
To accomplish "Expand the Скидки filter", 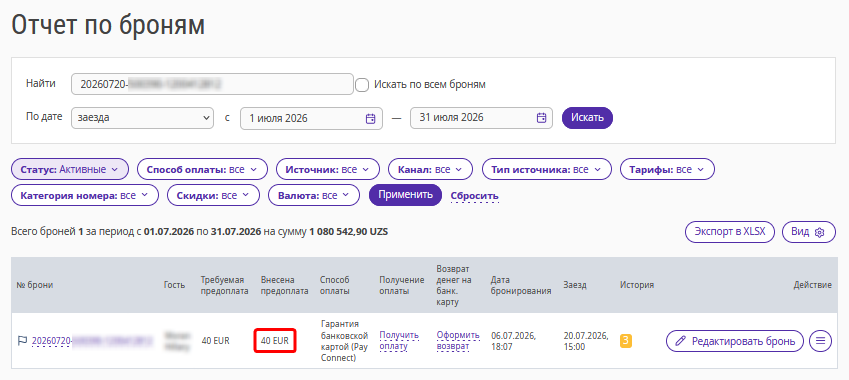I will (x=213, y=195).
